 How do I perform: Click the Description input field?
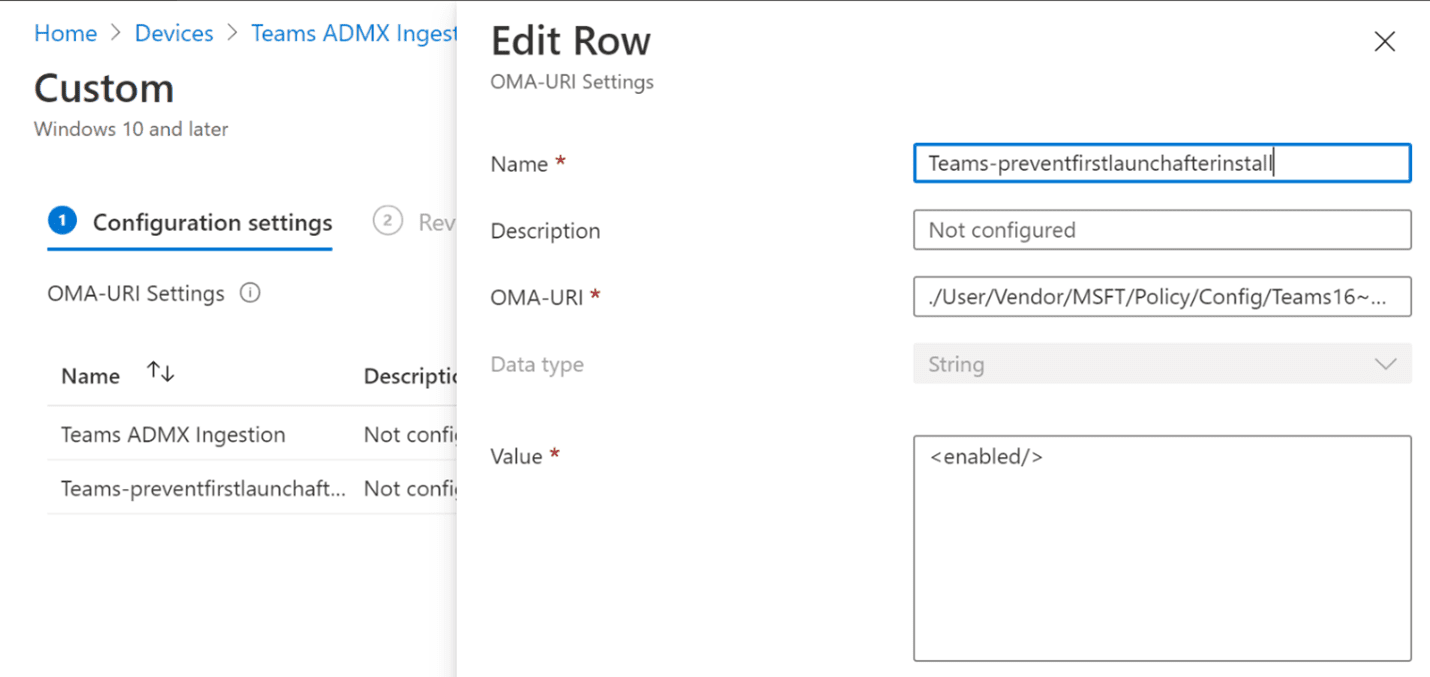point(1160,230)
